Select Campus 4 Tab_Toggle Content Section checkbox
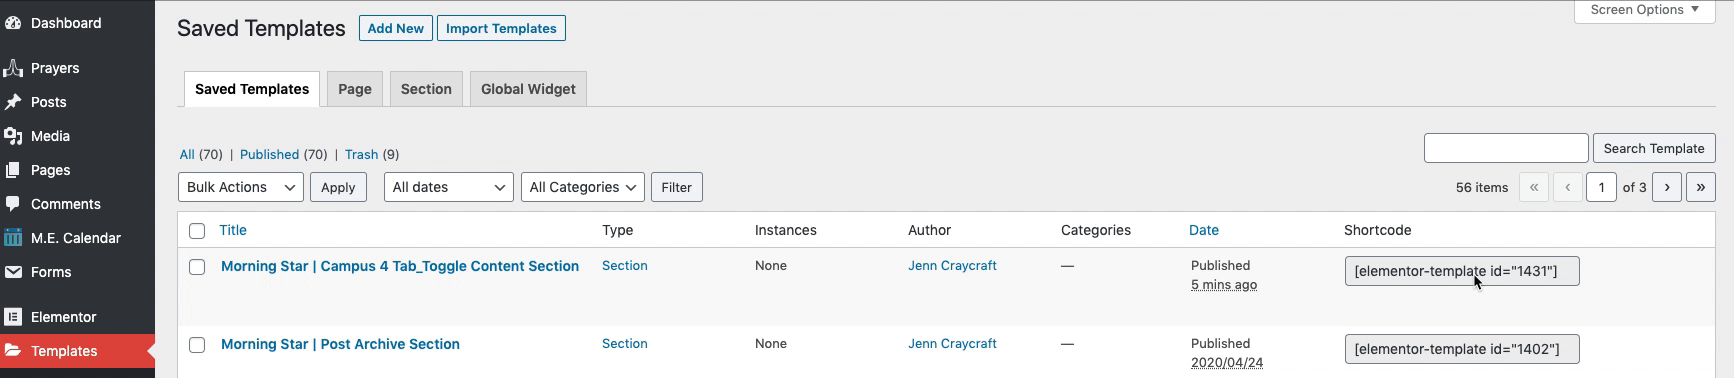Image resolution: width=1734 pixels, height=378 pixels. click(x=197, y=267)
